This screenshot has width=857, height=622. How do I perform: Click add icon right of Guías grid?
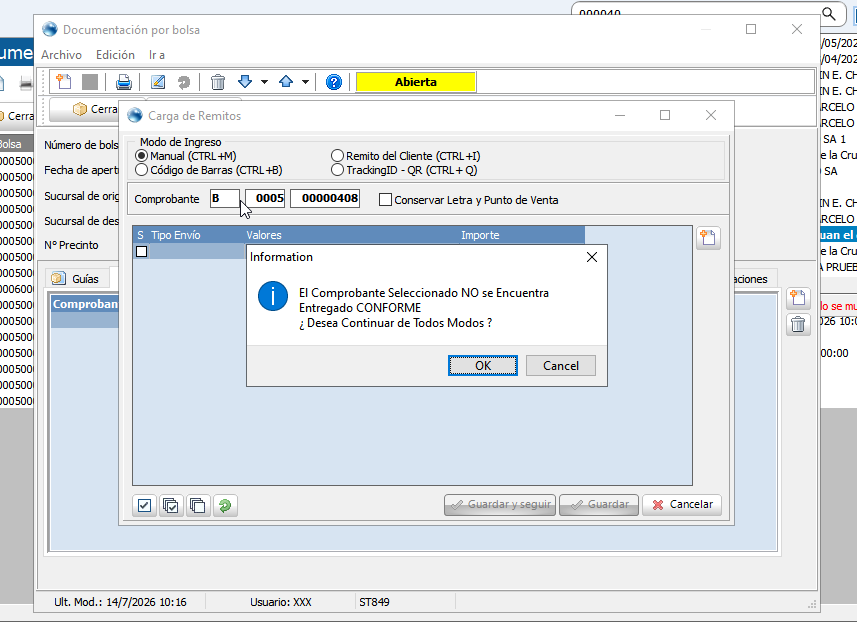798,298
